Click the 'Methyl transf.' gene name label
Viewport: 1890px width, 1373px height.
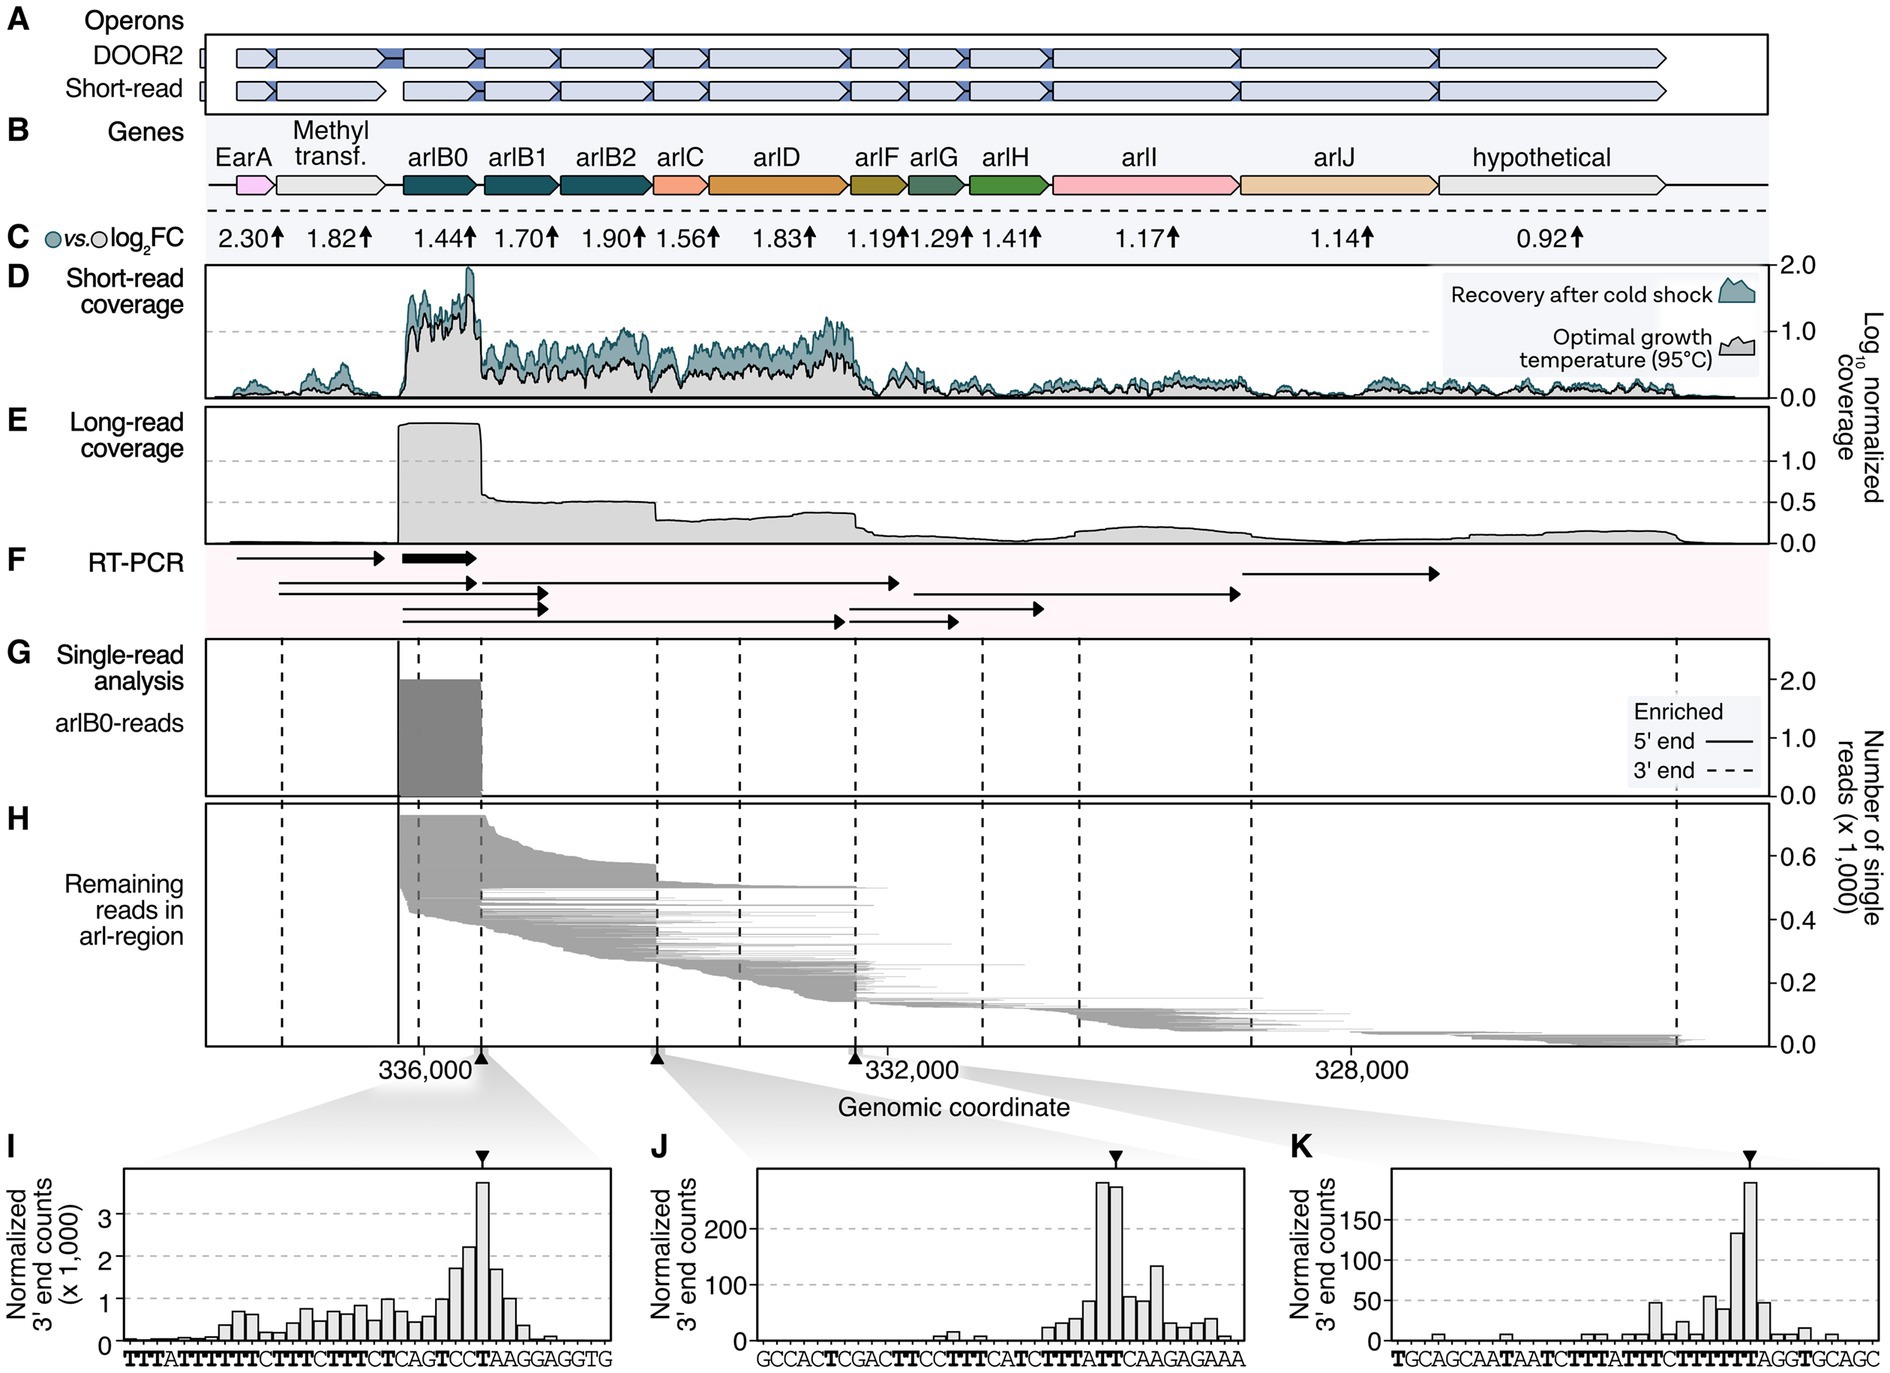[331, 144]
